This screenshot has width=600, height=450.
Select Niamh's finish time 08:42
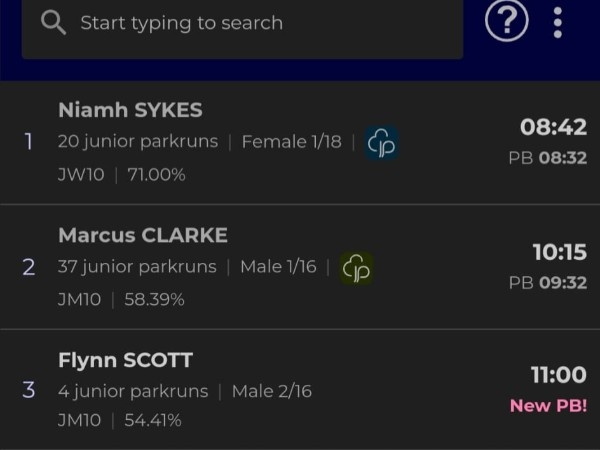coord(553,127)
